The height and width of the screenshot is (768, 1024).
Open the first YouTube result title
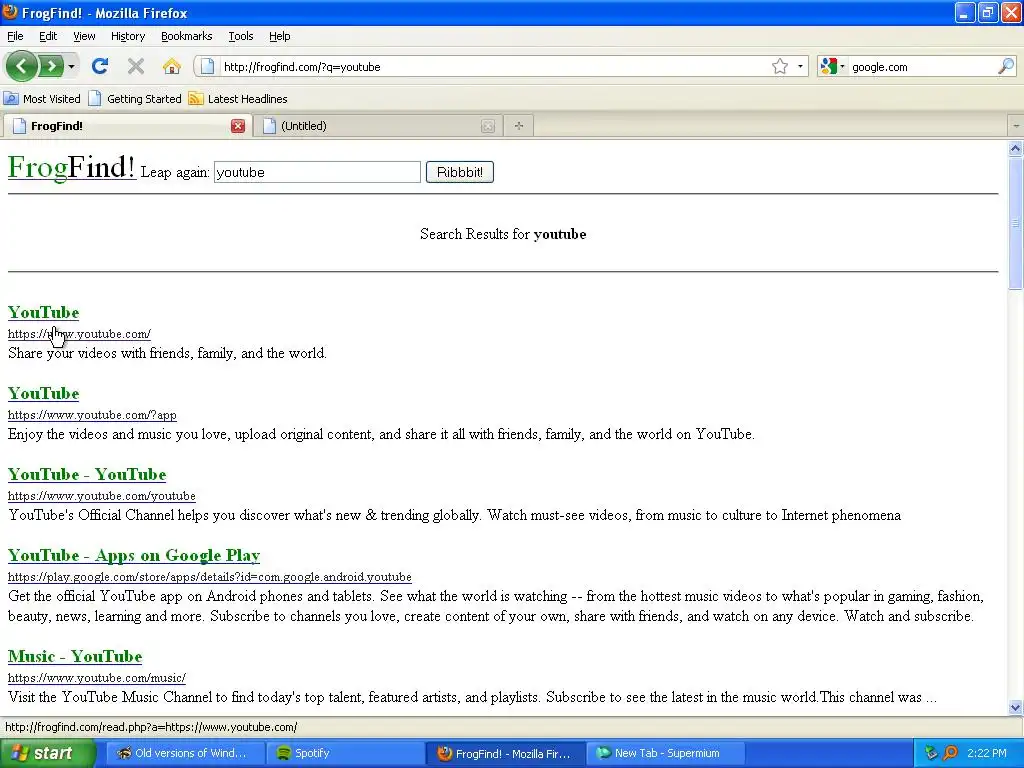pos(43,312)
